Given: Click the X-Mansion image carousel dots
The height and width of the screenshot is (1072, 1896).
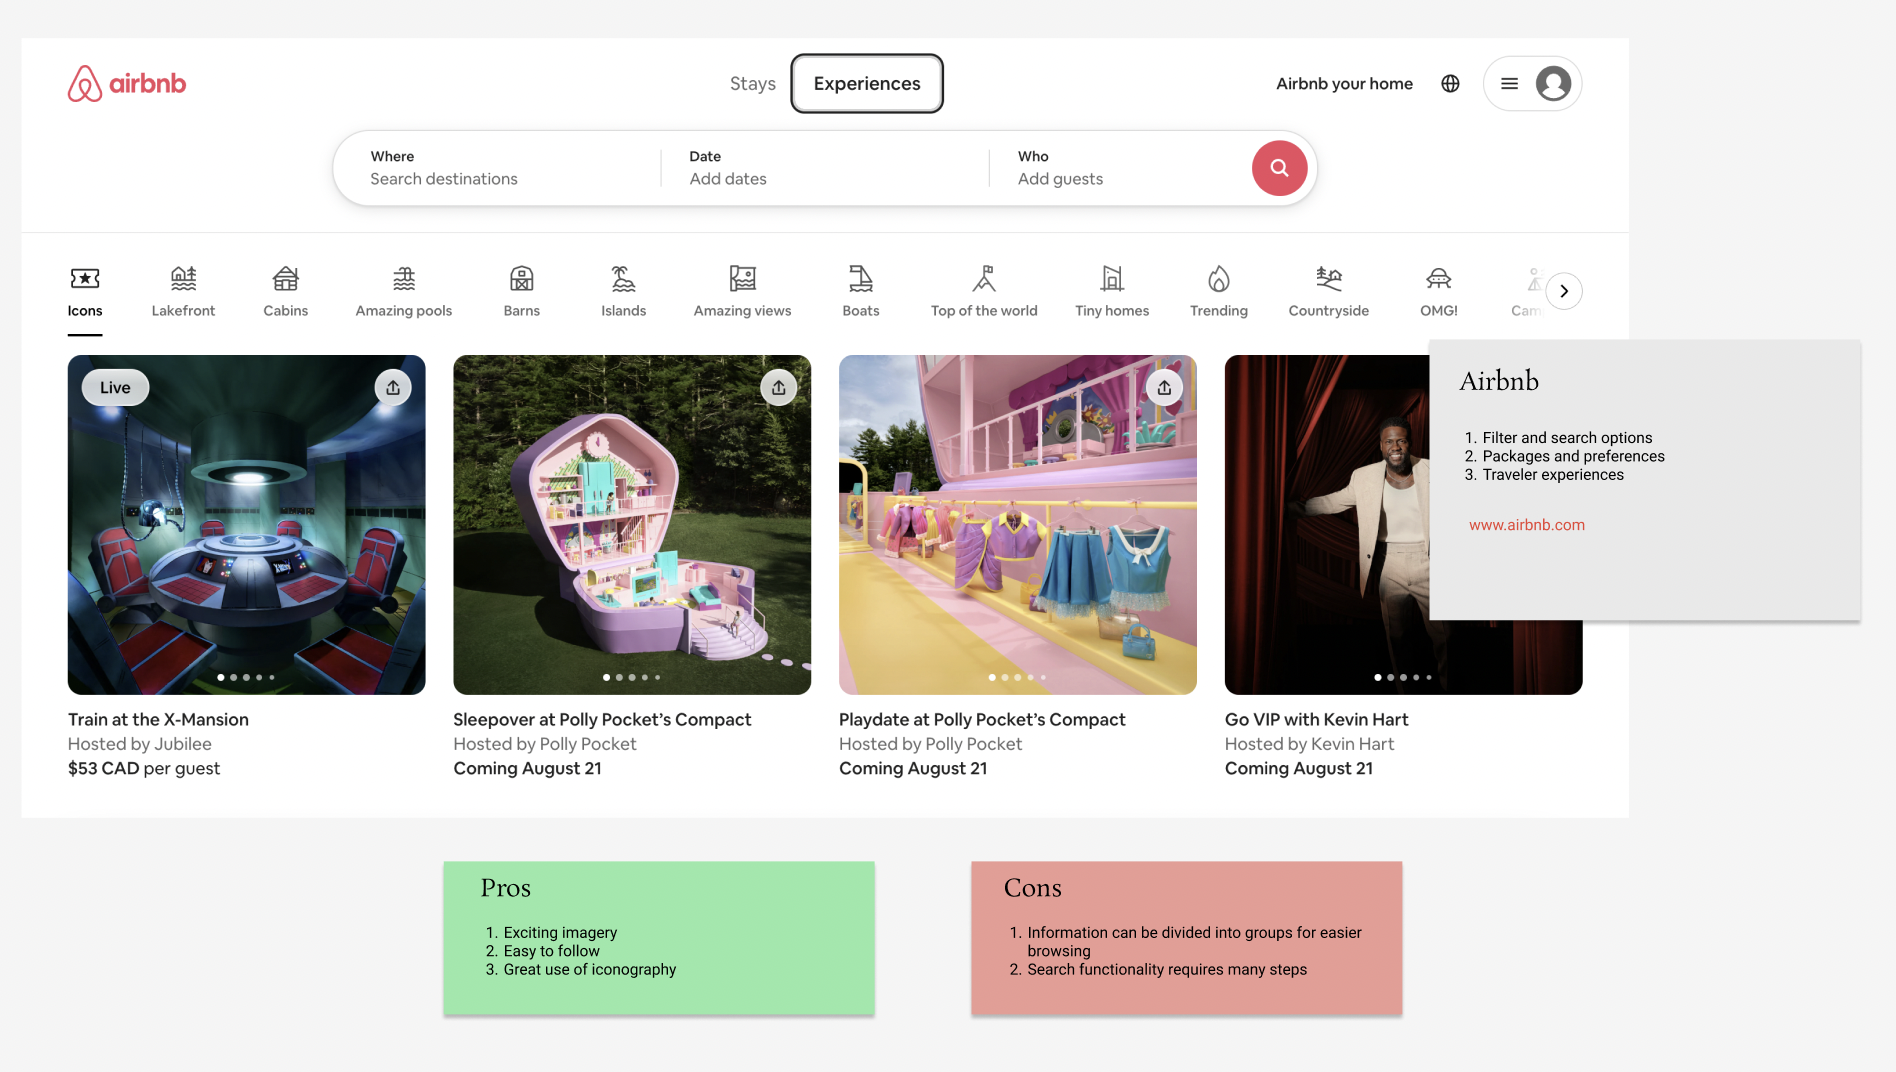Looking at the screenshot, I should pyautogui.click(x=246, y=677).
